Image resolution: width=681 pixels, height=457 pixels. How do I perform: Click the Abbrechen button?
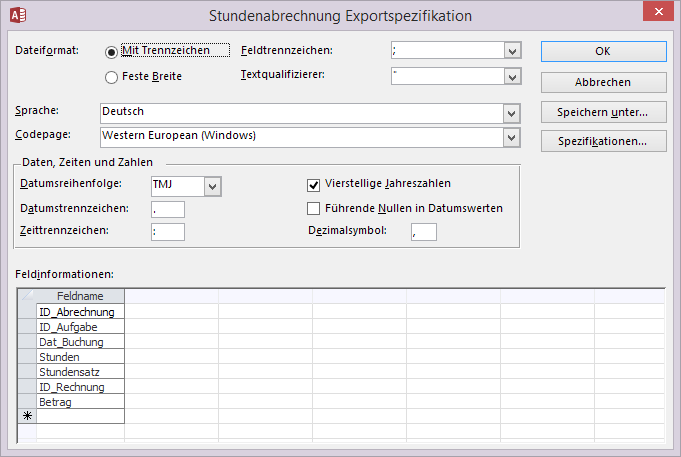[x=601, y=82]
